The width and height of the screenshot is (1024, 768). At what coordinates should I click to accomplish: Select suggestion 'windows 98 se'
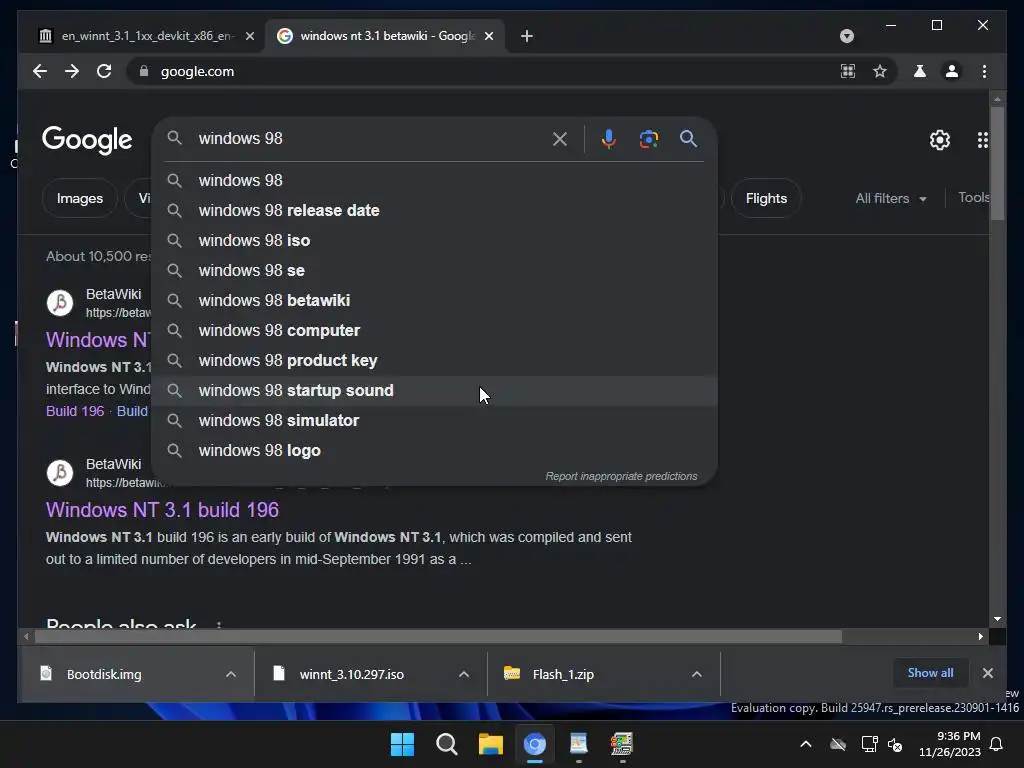(434, 270)
